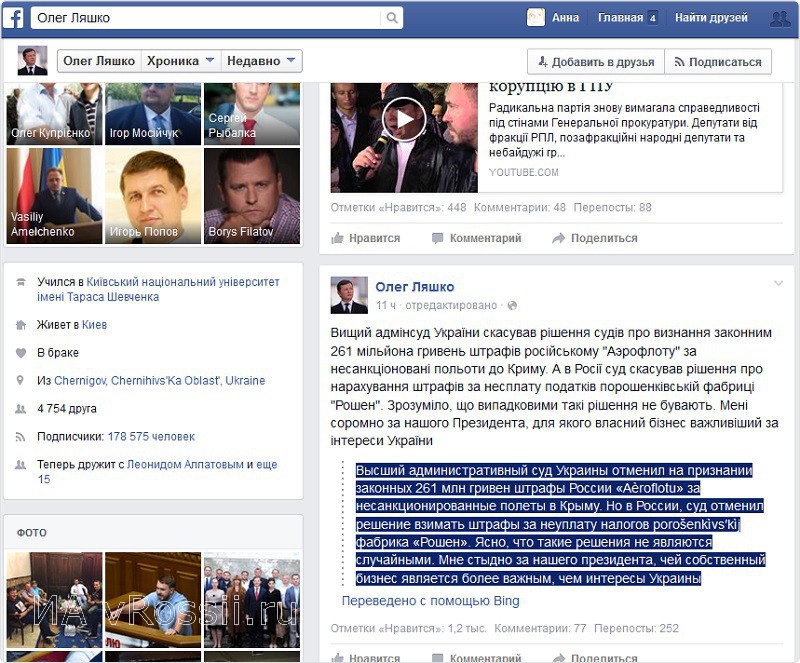Click the globe privacy icon on post
This screenshot has height=663, width=800.
tap(512, 305)
